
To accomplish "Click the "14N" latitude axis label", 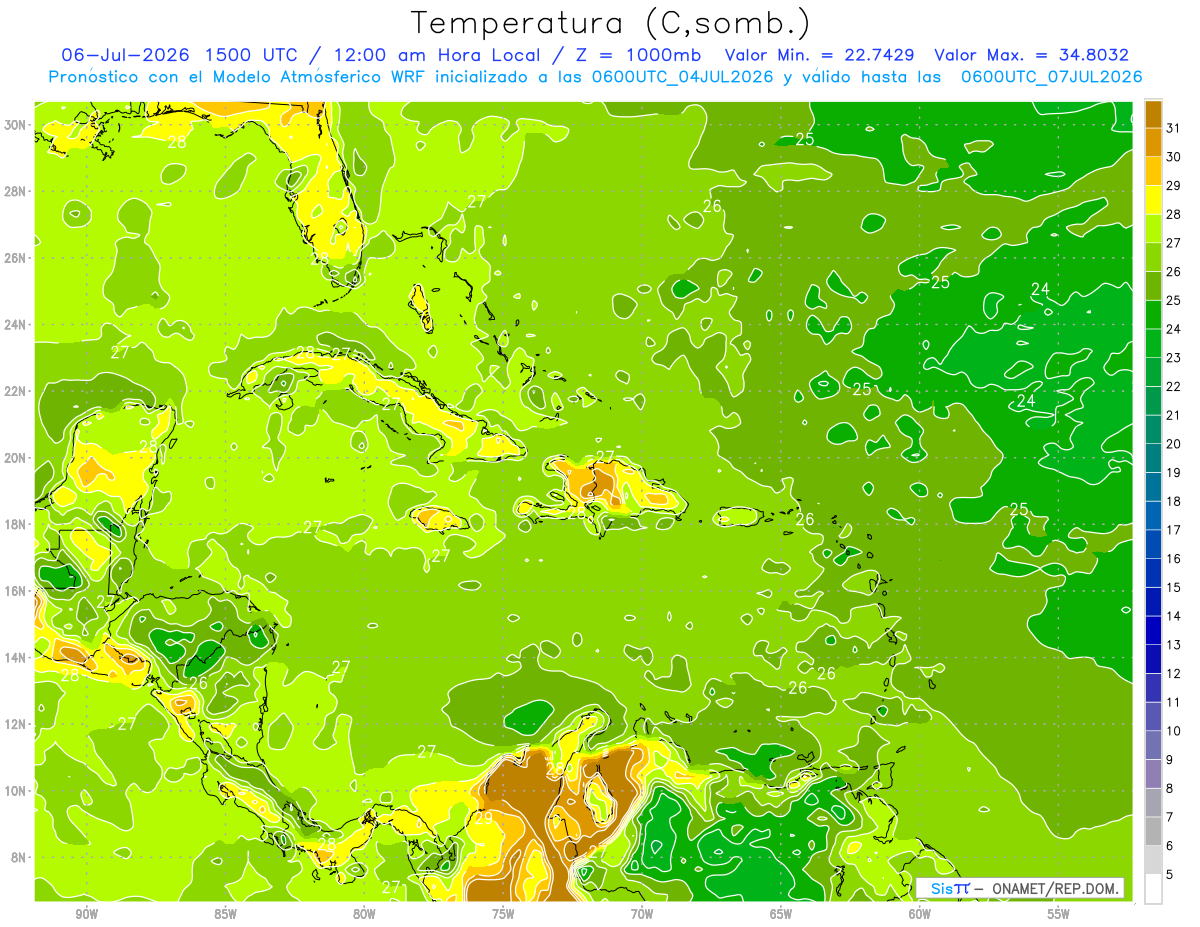I will [17, 657].
